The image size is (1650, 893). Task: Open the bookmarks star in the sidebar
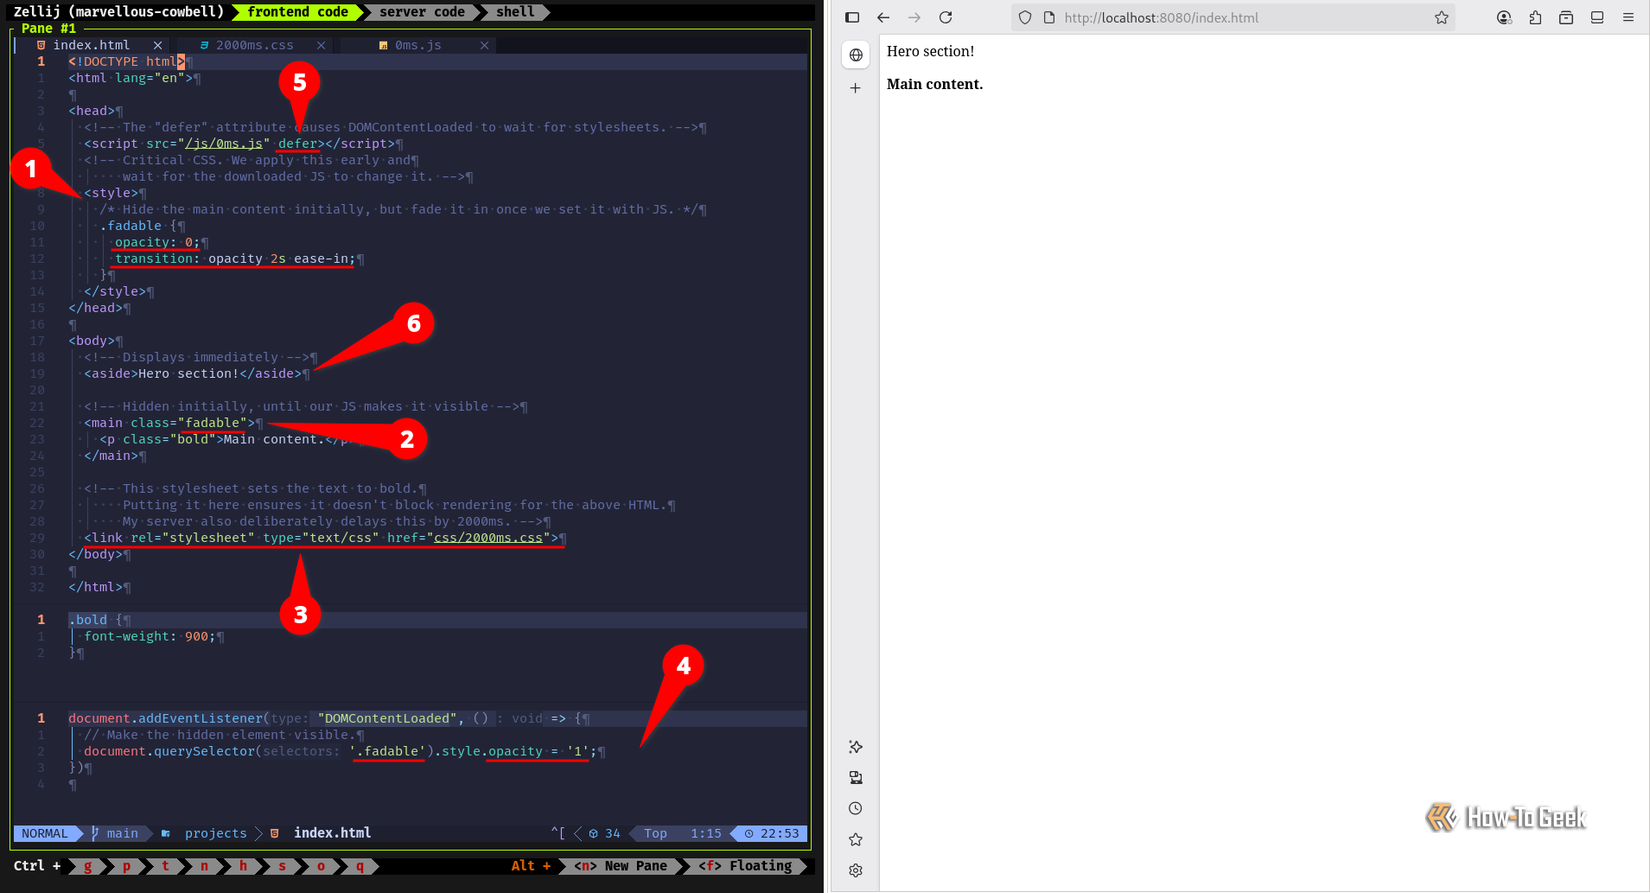[855, 840]
